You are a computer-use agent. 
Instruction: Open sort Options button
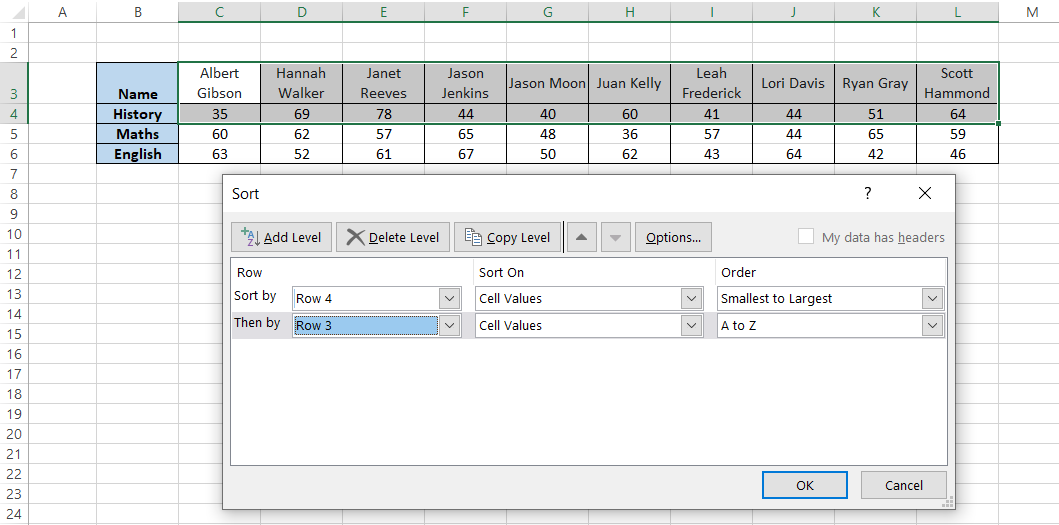673,237
